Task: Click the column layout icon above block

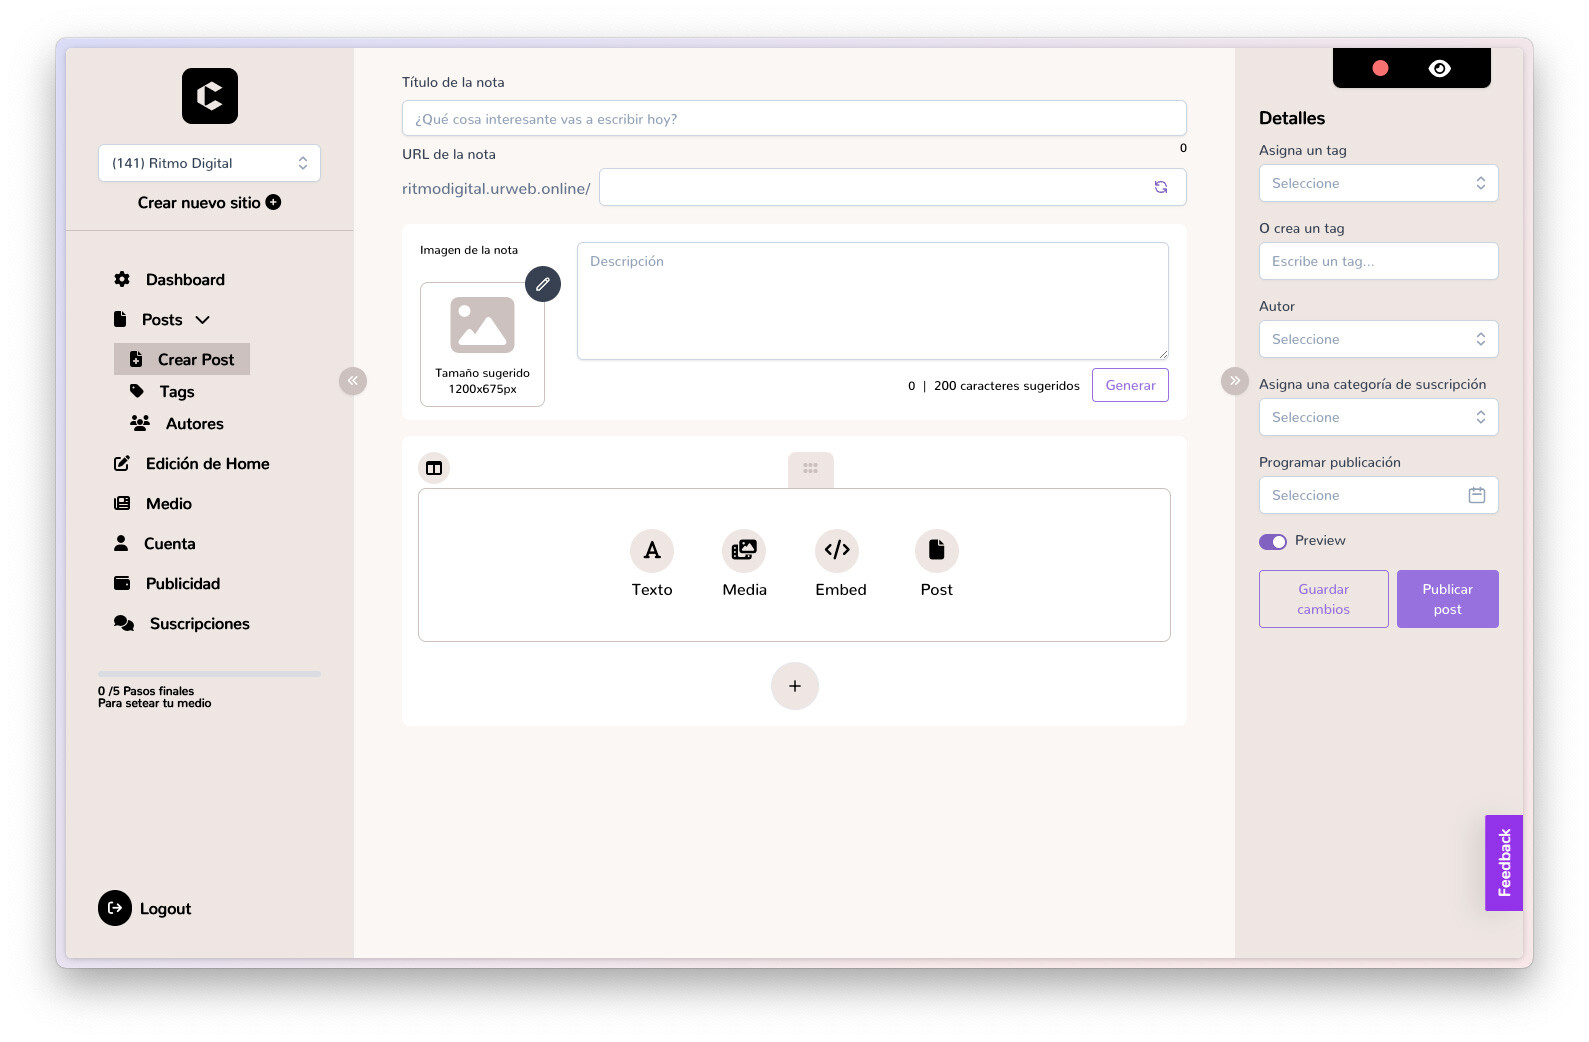Action: pos(434,468)
